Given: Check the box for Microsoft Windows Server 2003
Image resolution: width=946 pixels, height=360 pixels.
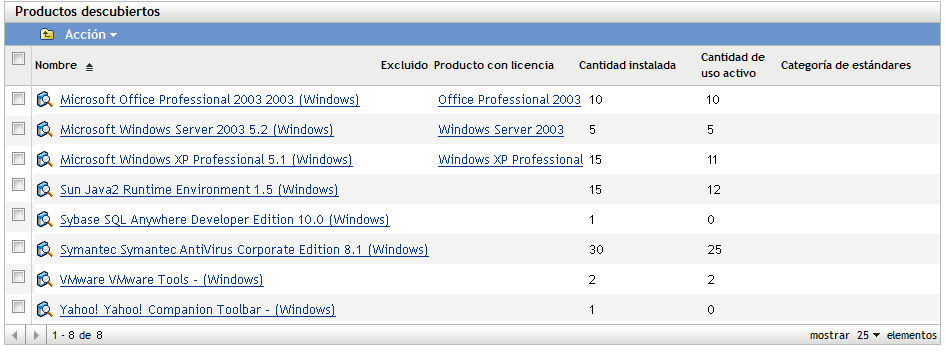Looking at the screenshot, I should (19, 128).
